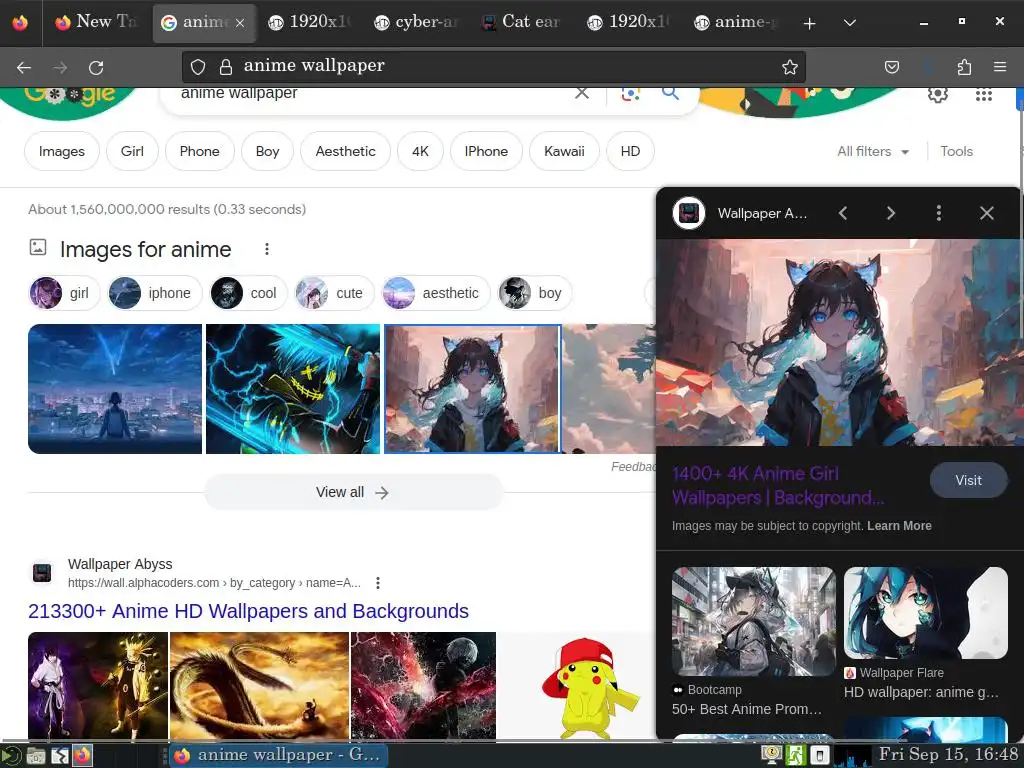Viewport: 1024px width, 768px height.
Task: Close the anime wallpaper Google tab
Action: 240,23
